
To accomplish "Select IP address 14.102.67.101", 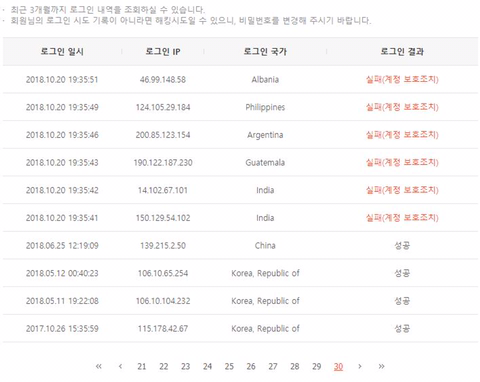I will coord(163,190).
